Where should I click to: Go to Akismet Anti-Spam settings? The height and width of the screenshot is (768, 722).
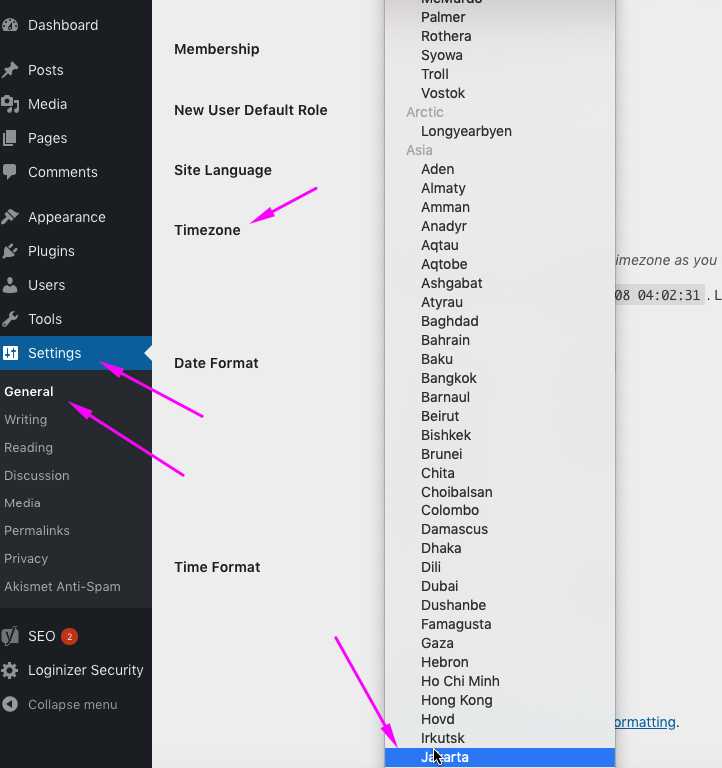click(62, 586)
